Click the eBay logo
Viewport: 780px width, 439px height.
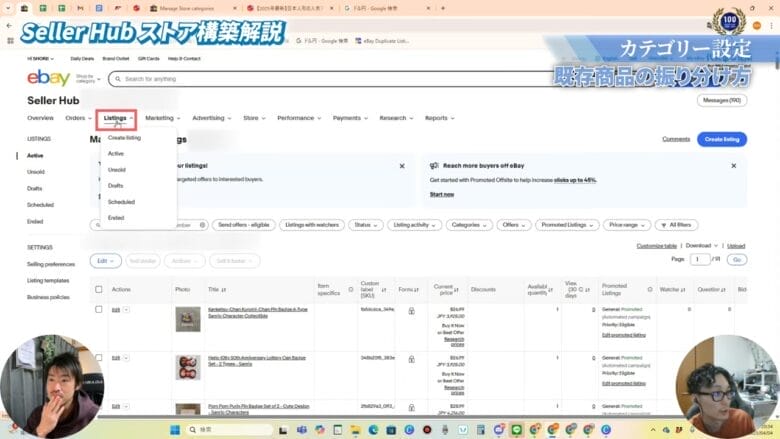click(x=48, y=78)
